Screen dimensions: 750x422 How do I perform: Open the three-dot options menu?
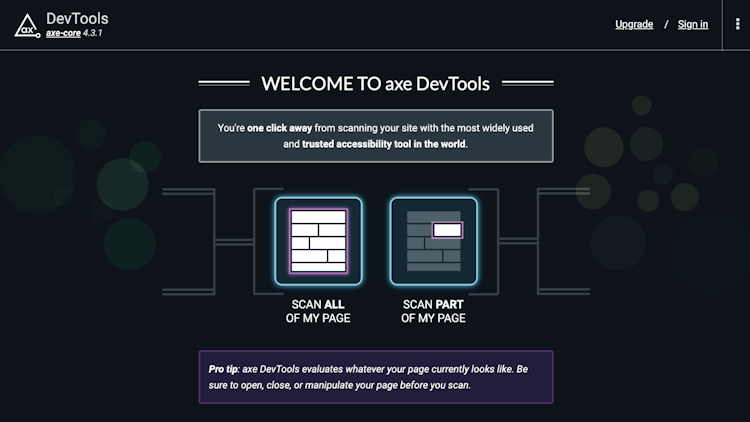tap(737, 24)
